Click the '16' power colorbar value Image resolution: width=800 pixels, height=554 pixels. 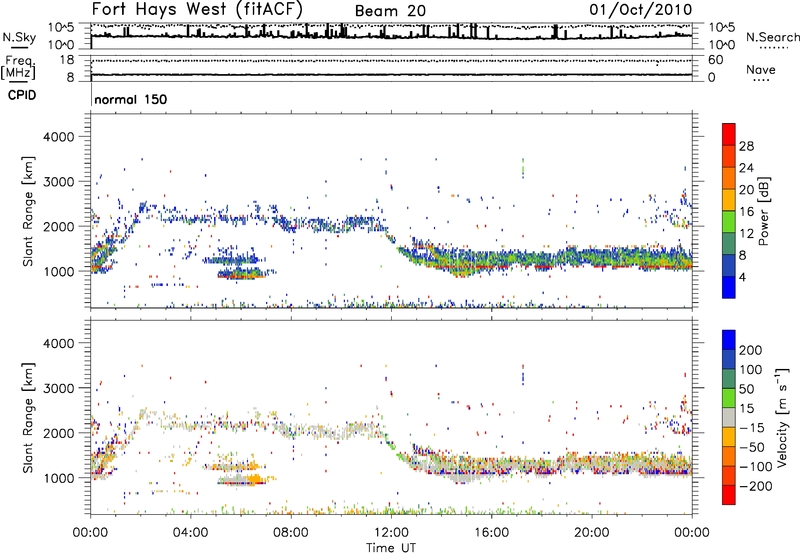coord(746,212)
